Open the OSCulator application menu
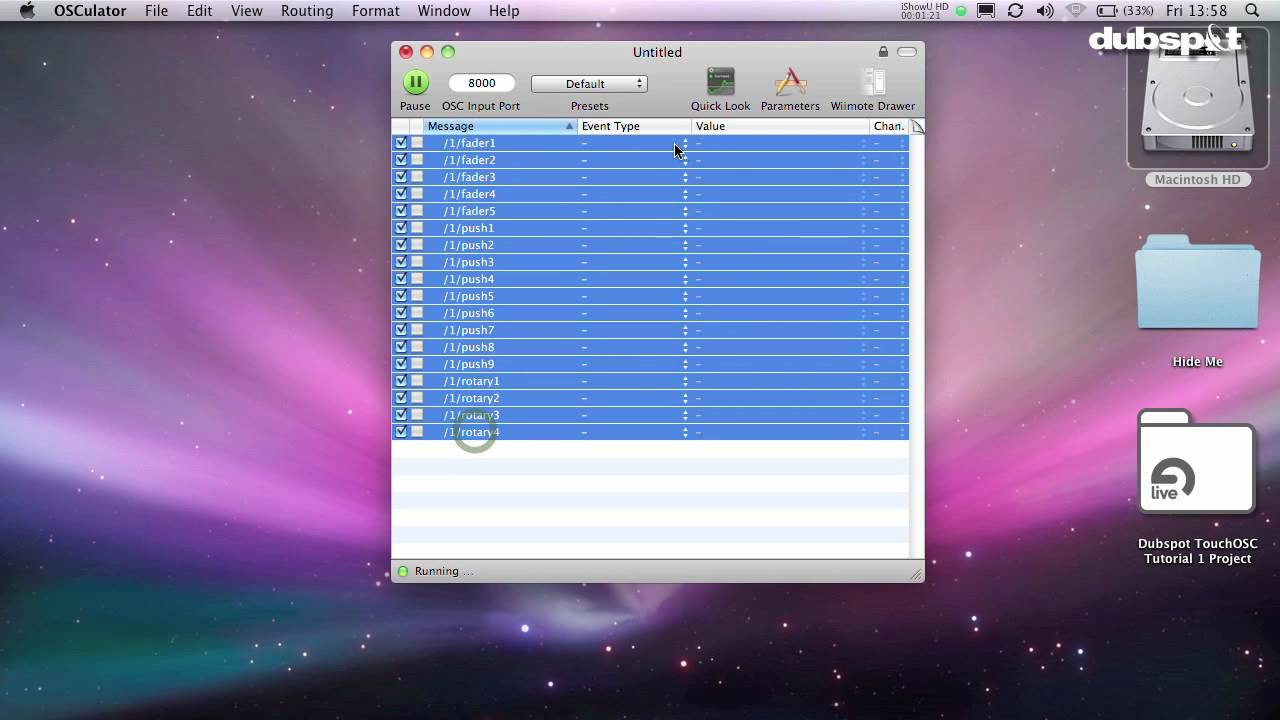 pyautogui.click(x=90, y=11)
